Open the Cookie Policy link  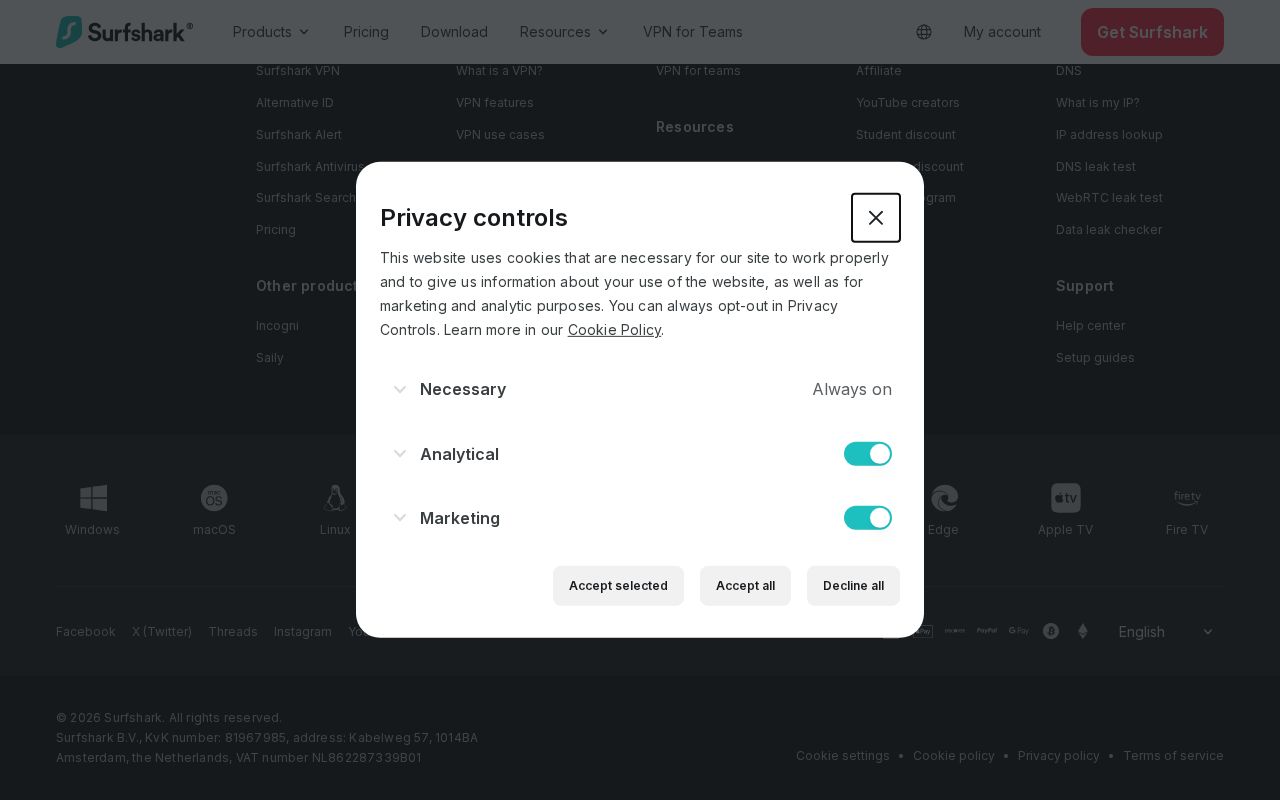click(614, 330)
